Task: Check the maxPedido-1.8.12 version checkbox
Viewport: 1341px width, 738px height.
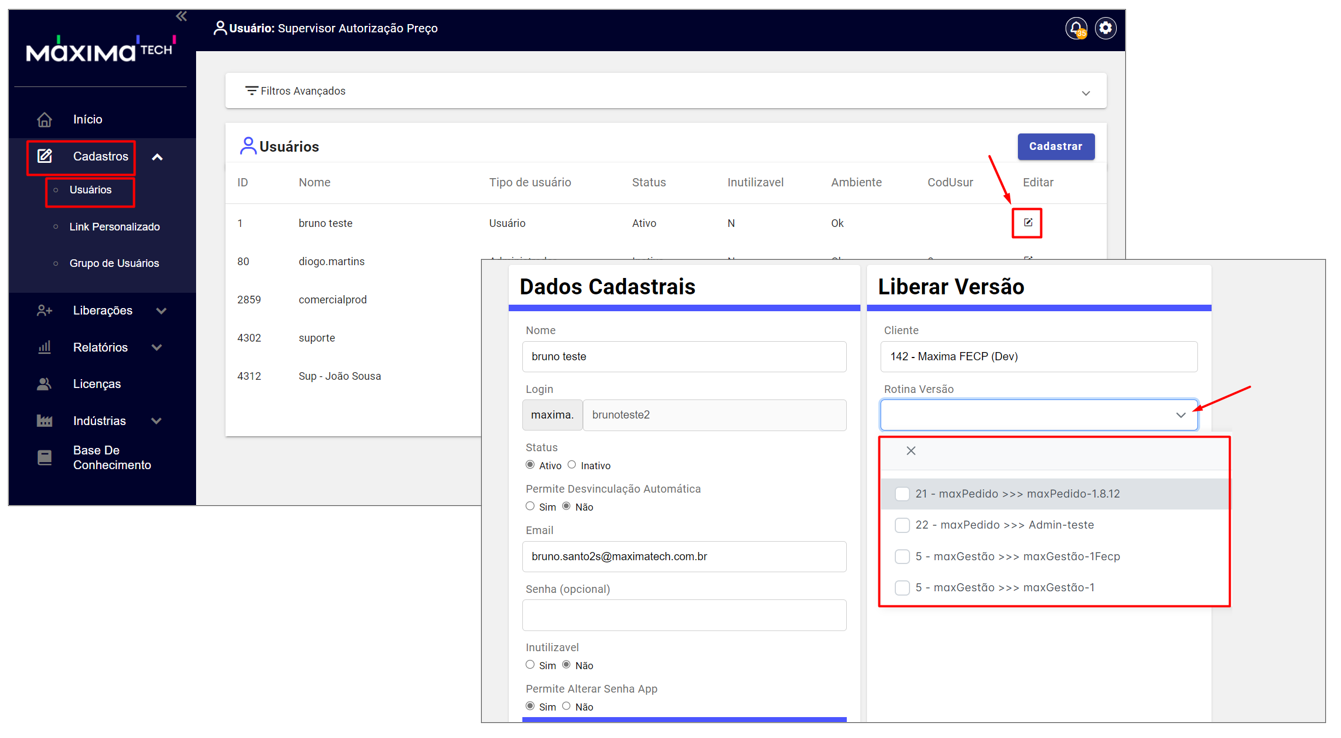Action: (x=902, y=494)
